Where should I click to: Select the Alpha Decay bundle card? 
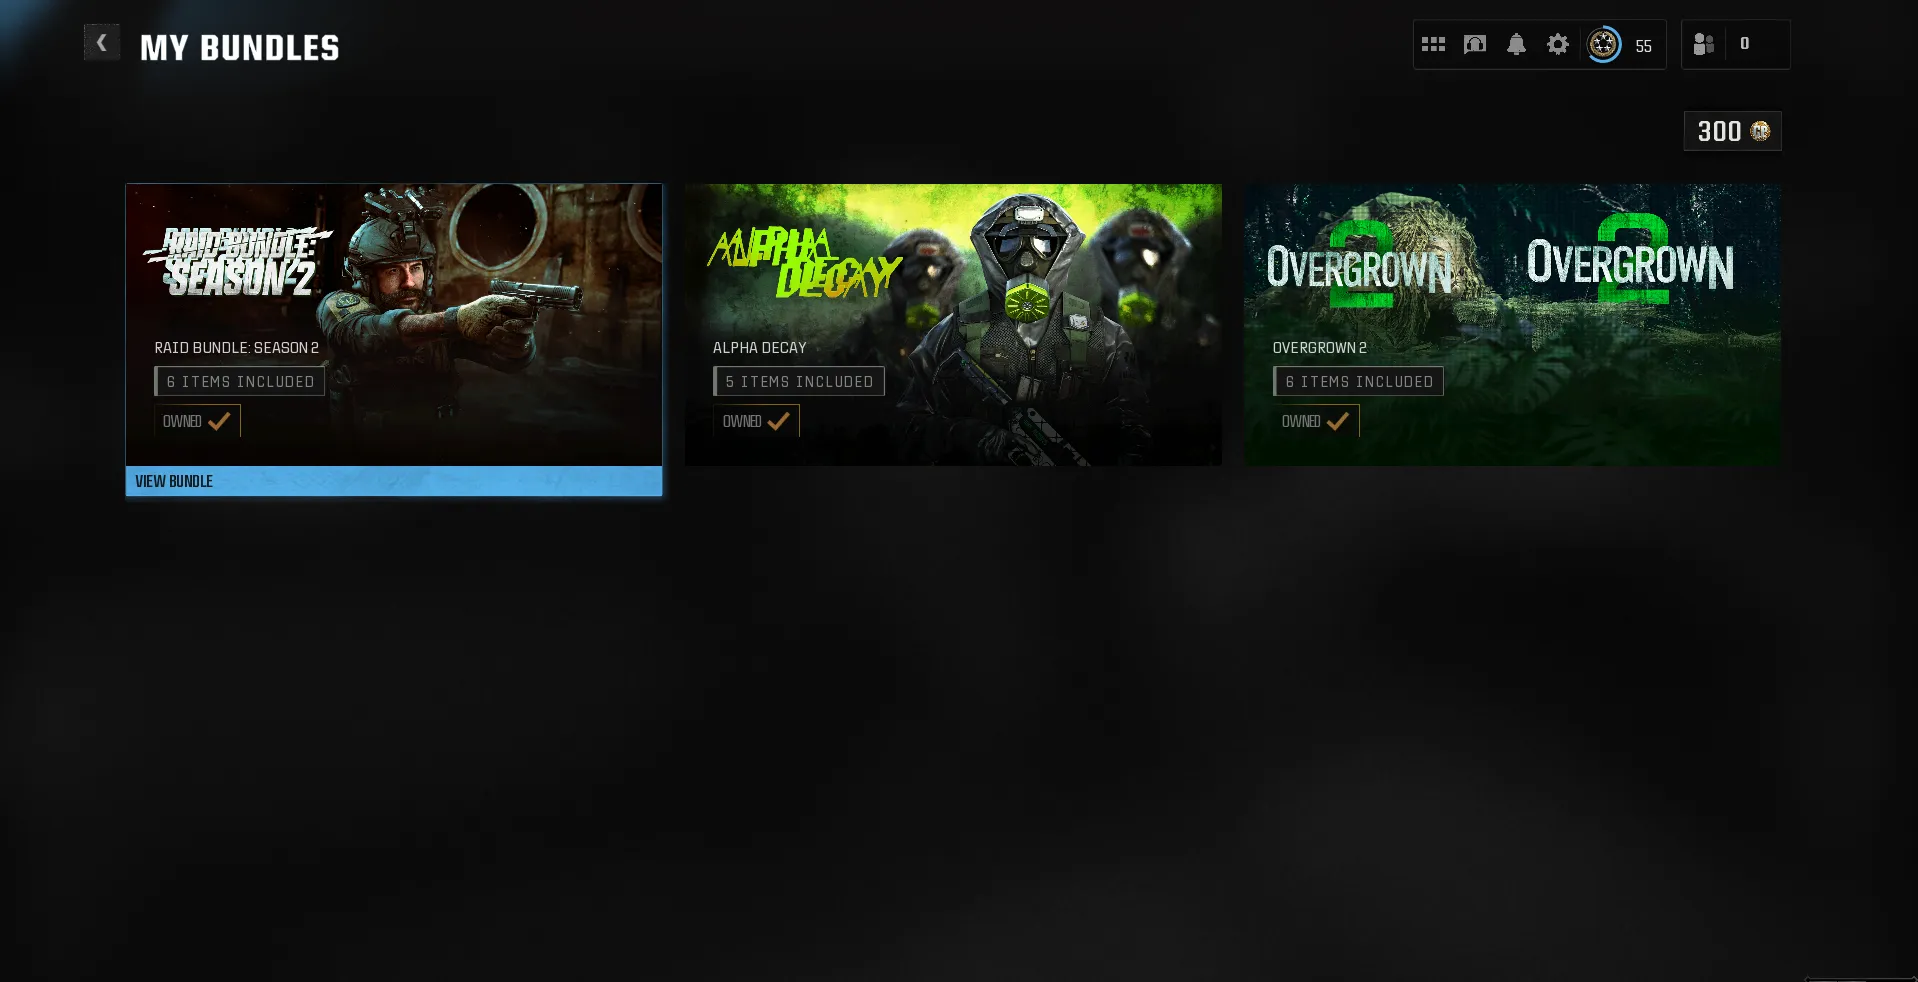tap(953, 325)
